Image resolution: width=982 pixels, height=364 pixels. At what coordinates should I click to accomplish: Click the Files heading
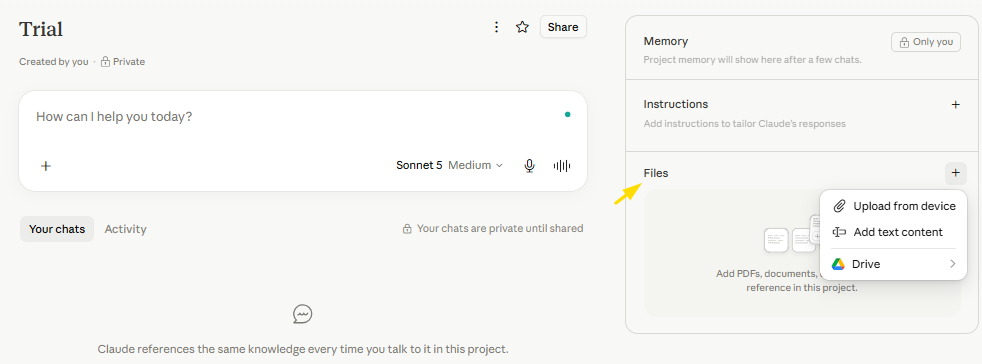pyautogui.click(x=656, y=173)
